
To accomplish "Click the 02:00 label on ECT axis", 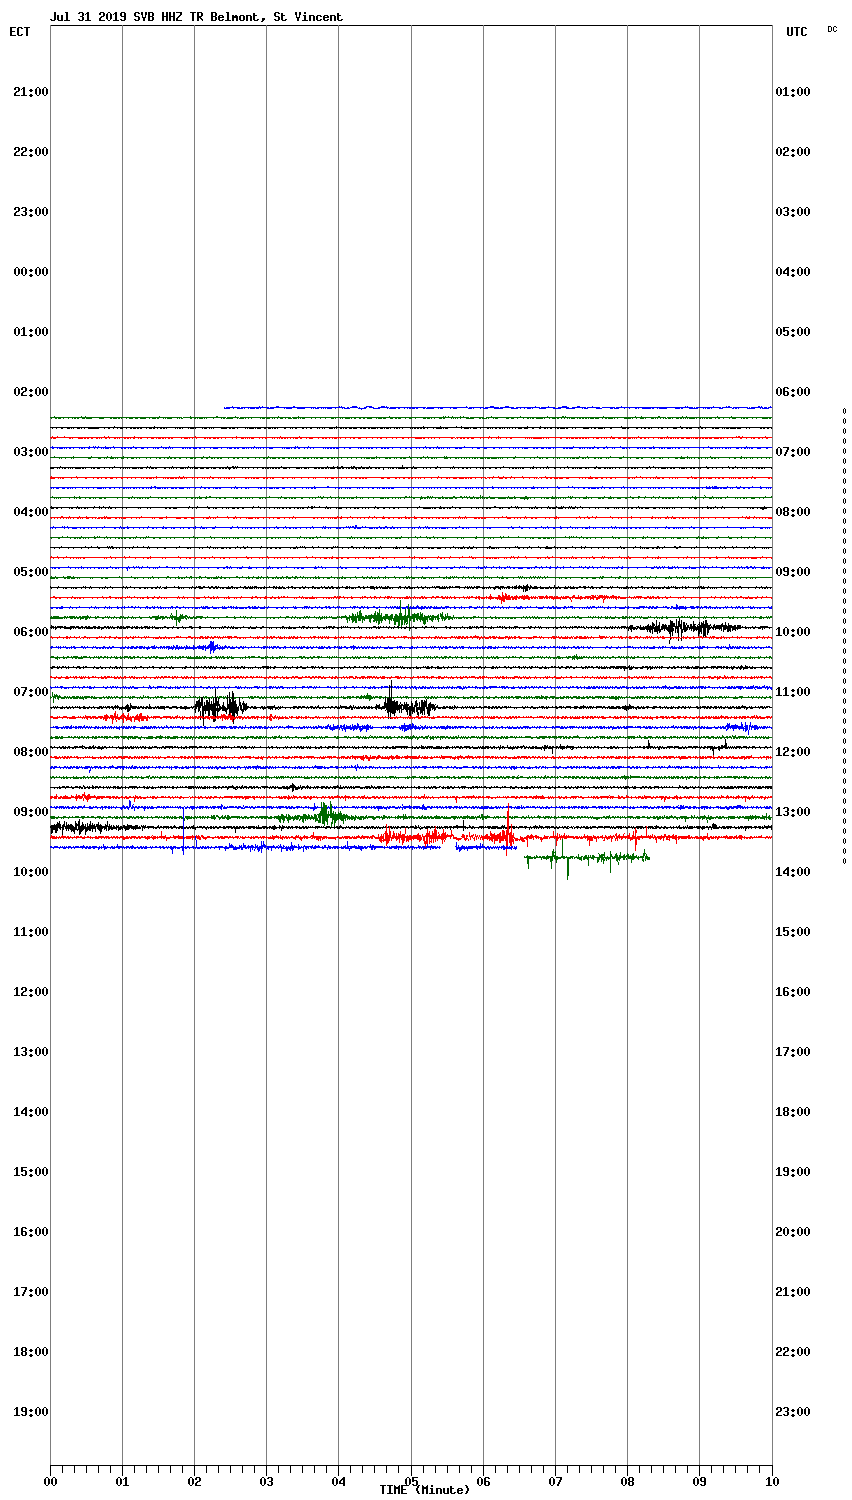I will point(31,392).
